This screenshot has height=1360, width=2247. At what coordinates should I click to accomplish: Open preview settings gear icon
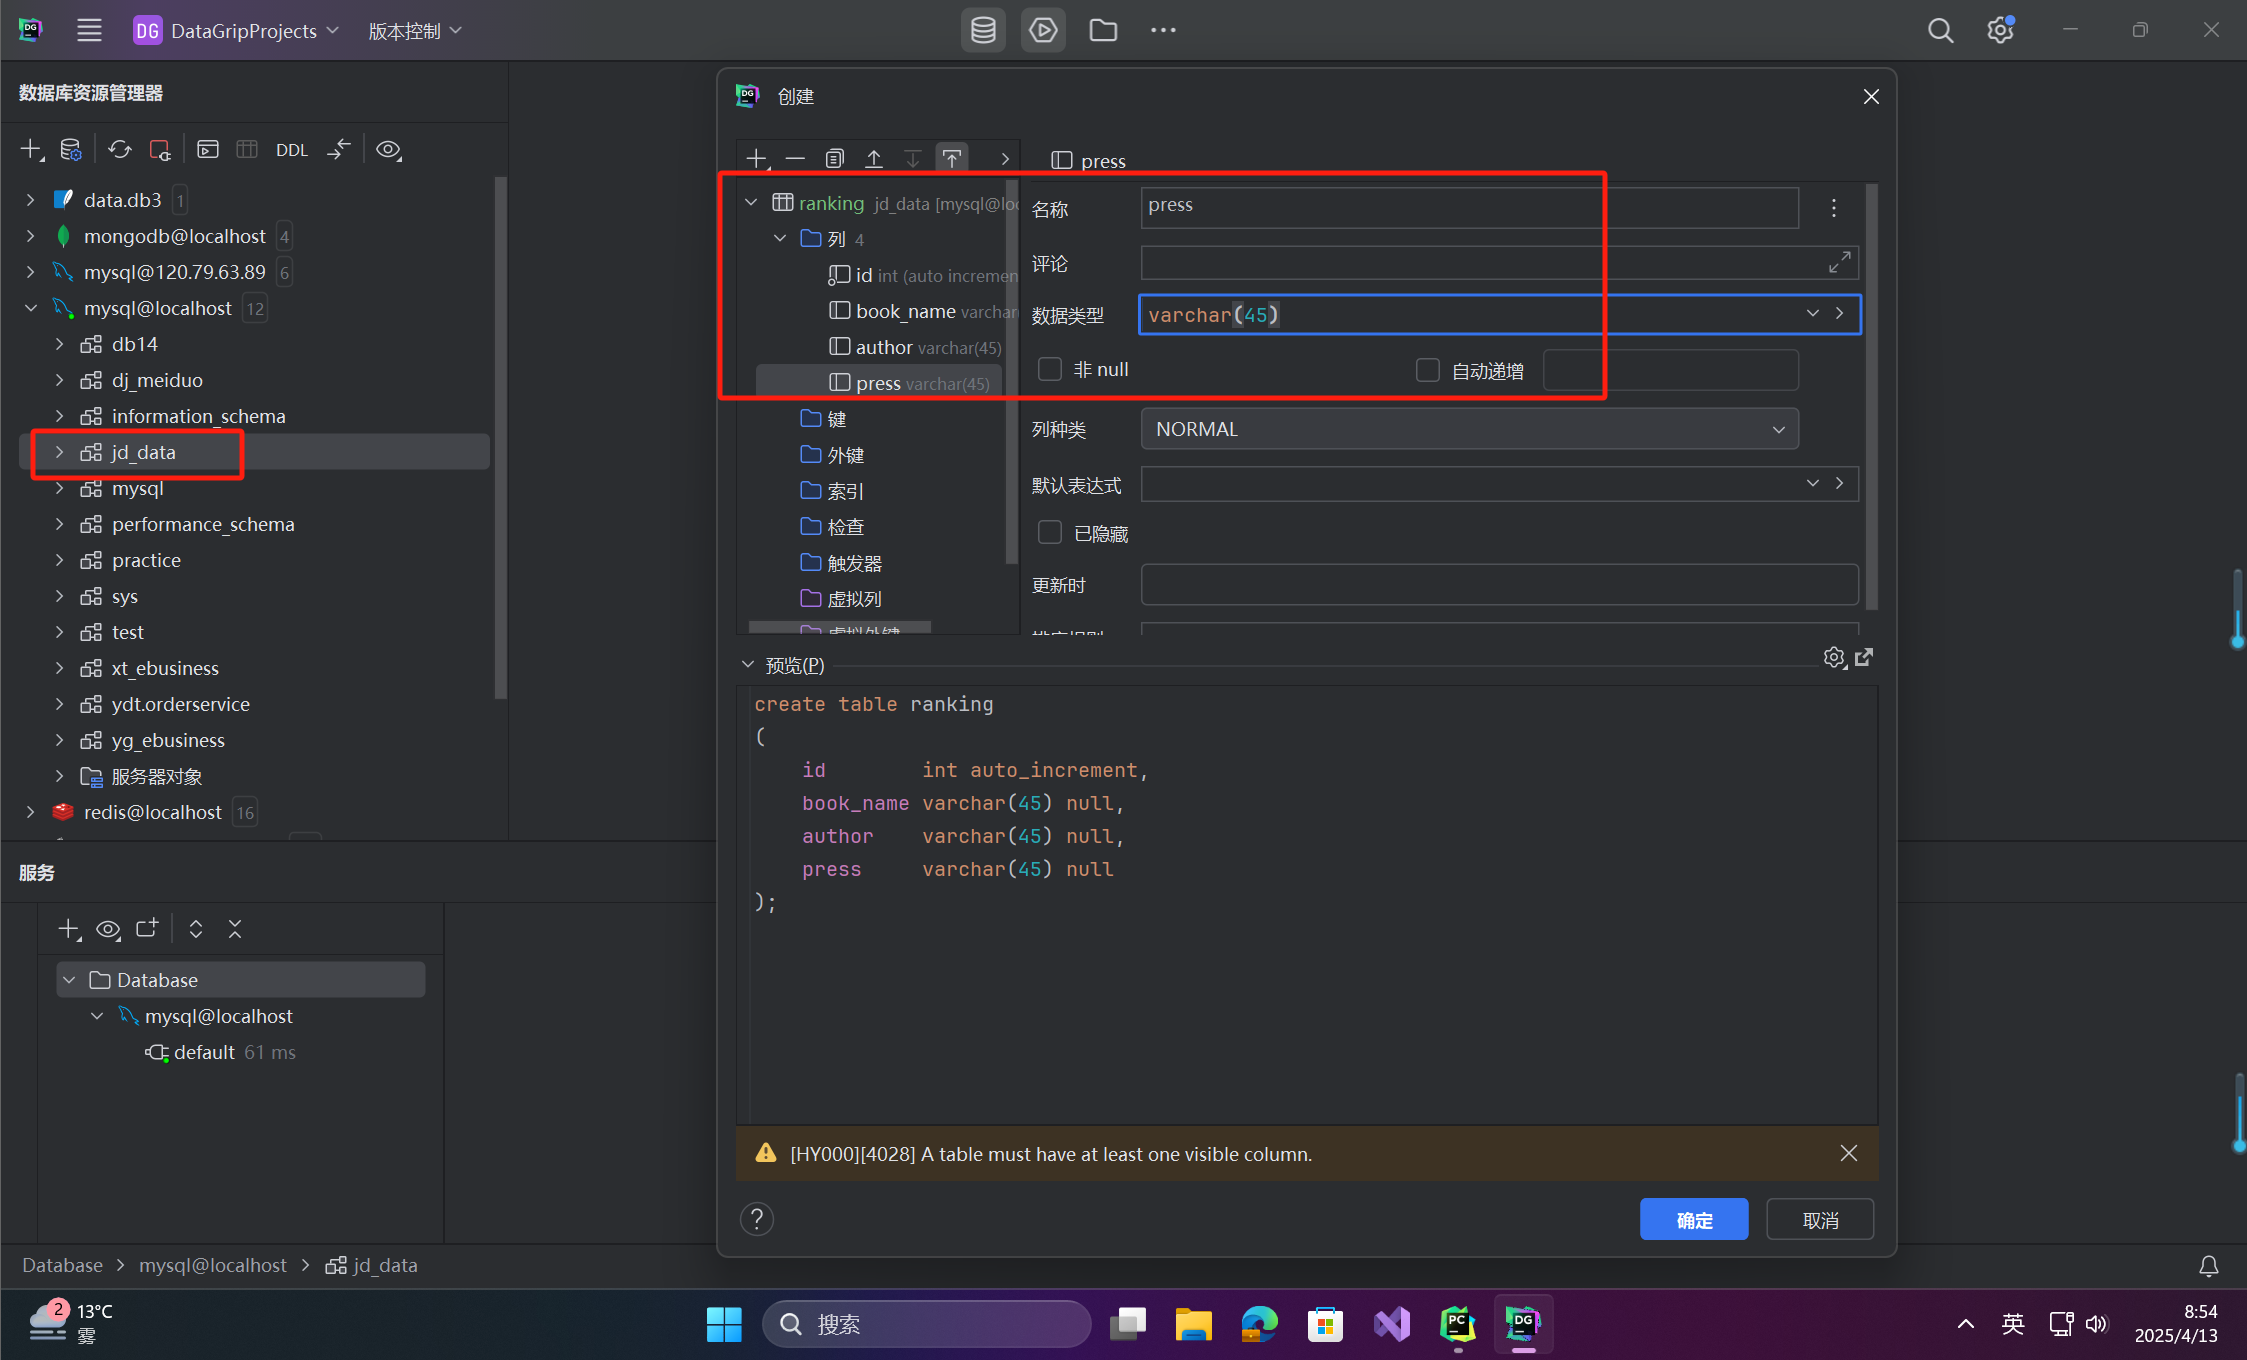tap(1833, 658)
